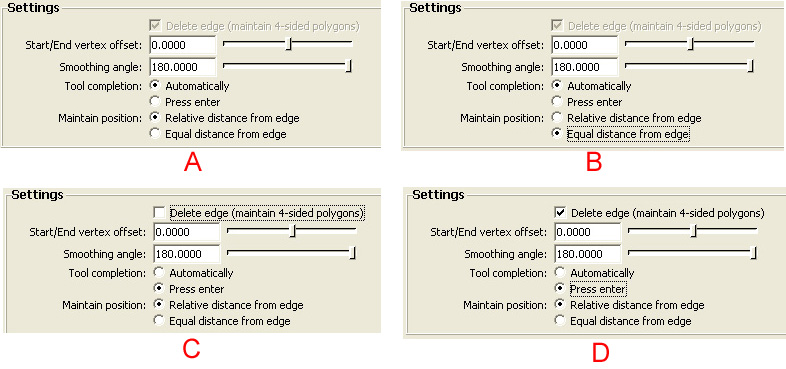Select Equal distance from edge in panel A
Screen dimensions: 786x369
click(156, 134)
